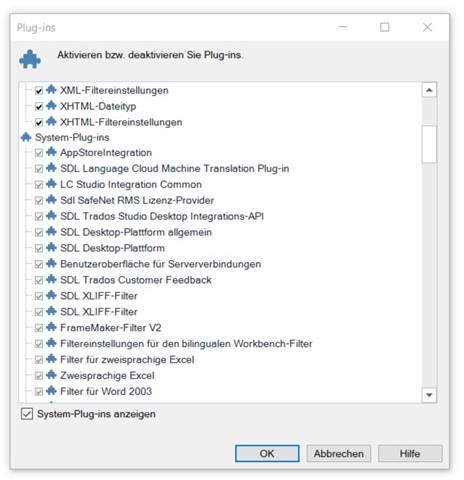Select the XML-Filtereinstellungen entry
This screenshot has width=464, height=480.
[114, 90]
